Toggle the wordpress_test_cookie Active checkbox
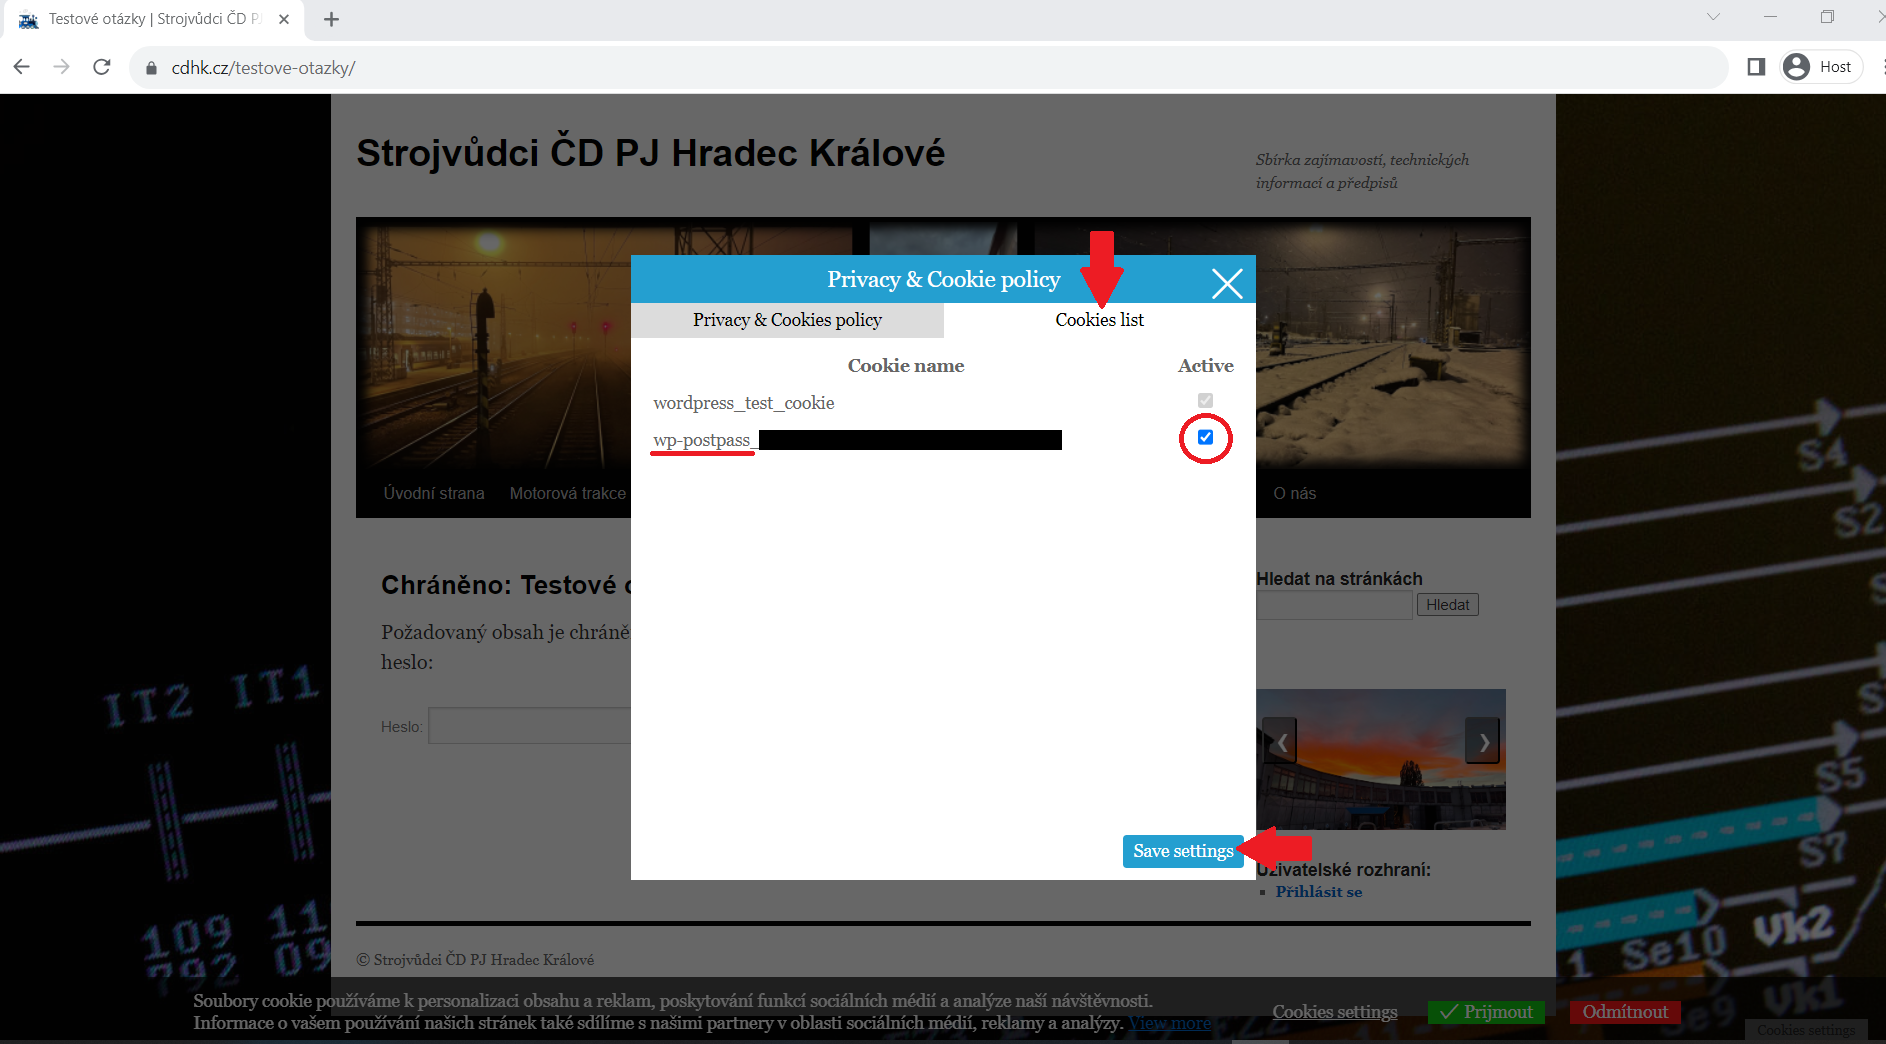 pyautogui.click(x=1205, y=400)
